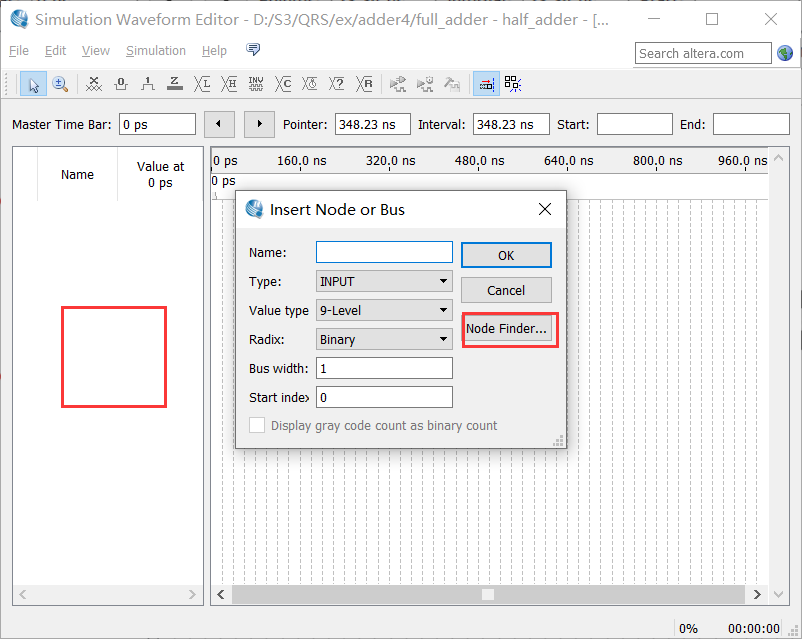Image resolution: width=802 pixels, height=639 pixels.
Task: Open the Node Finder
Action: pos(506,328)
